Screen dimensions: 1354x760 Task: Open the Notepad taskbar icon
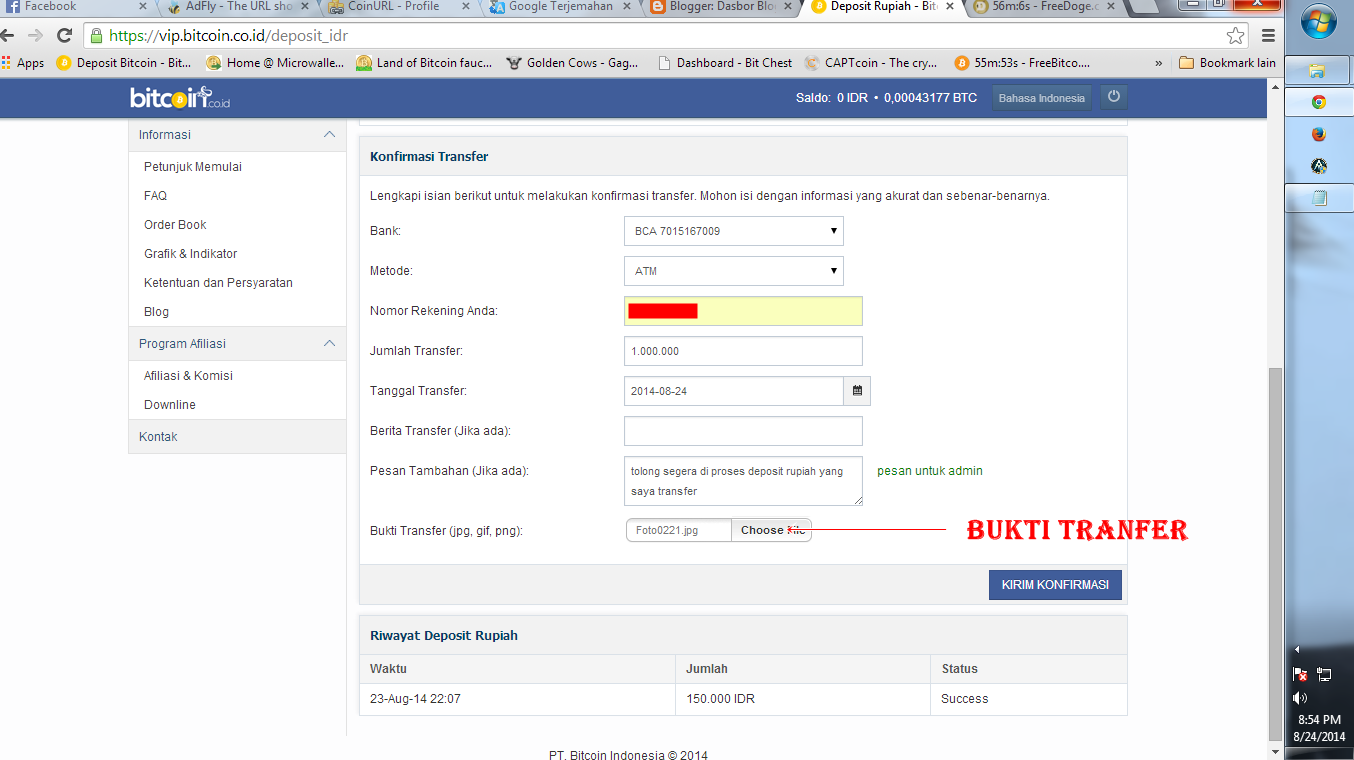point(1318,198)
